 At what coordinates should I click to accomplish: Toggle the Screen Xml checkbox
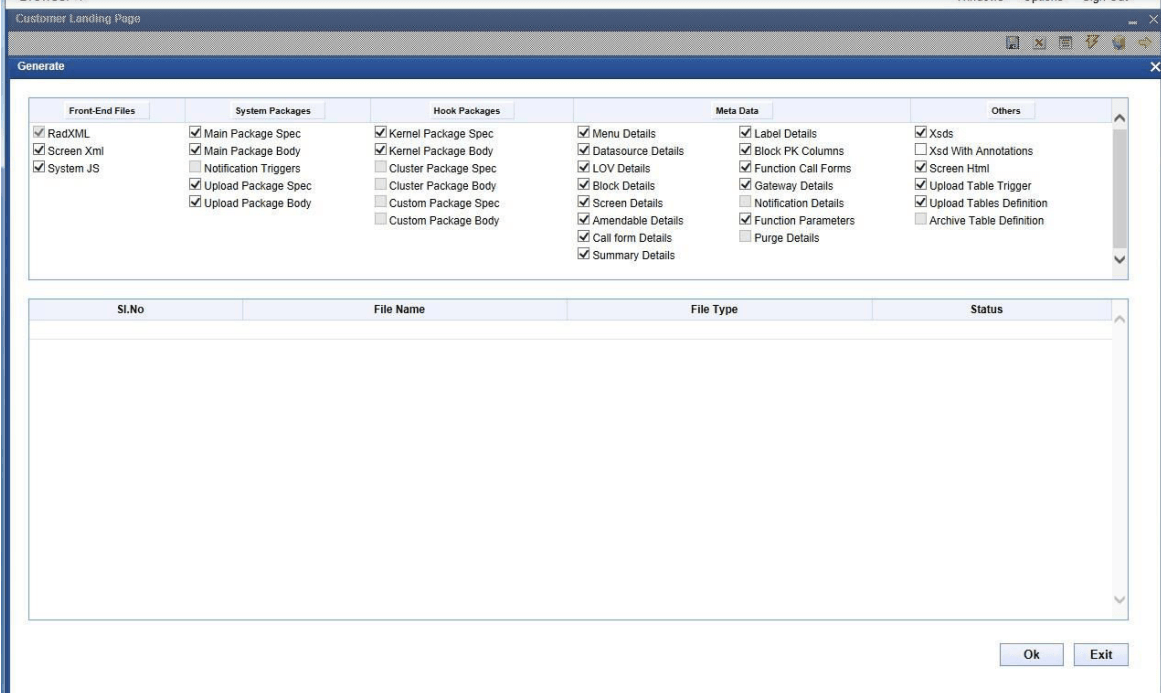coord(39,150)
